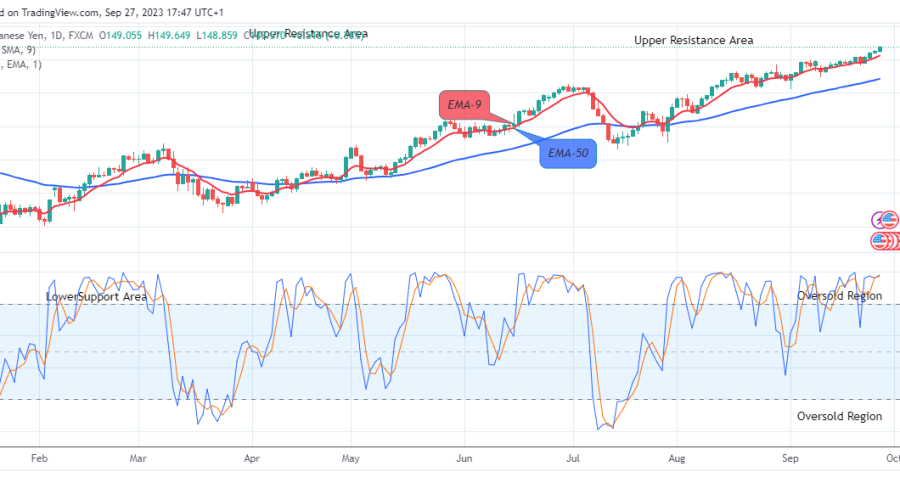Viewport: 900px width, 500px height.
Task: Select right-side 'Upper Resistance Area' text label
Action: (693, 40)
